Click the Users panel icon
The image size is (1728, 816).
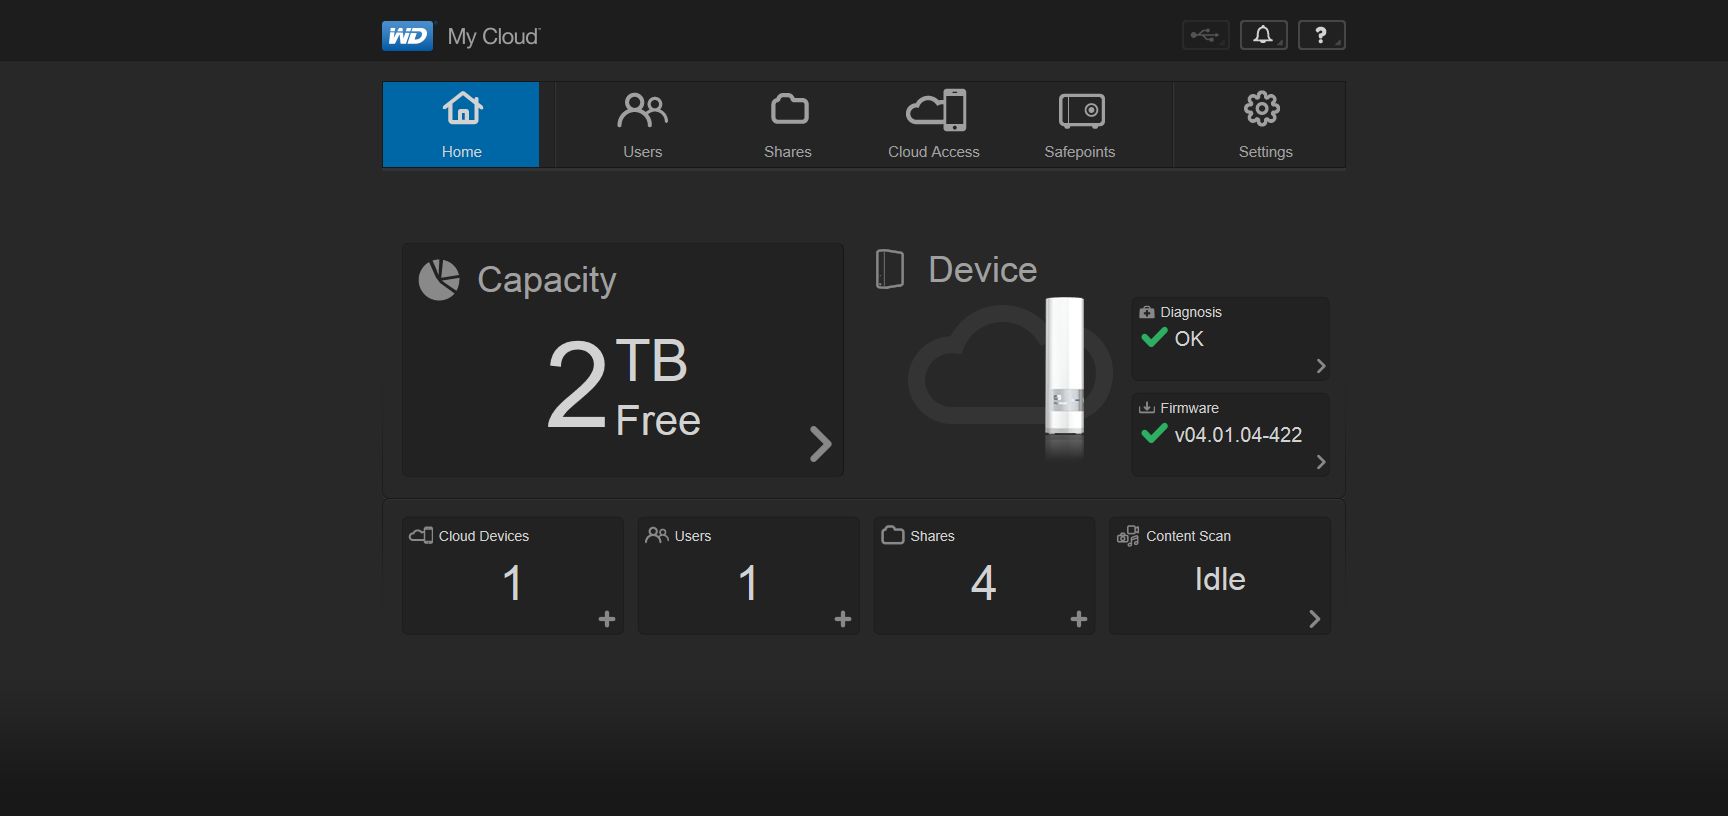(x=657, y=535)
